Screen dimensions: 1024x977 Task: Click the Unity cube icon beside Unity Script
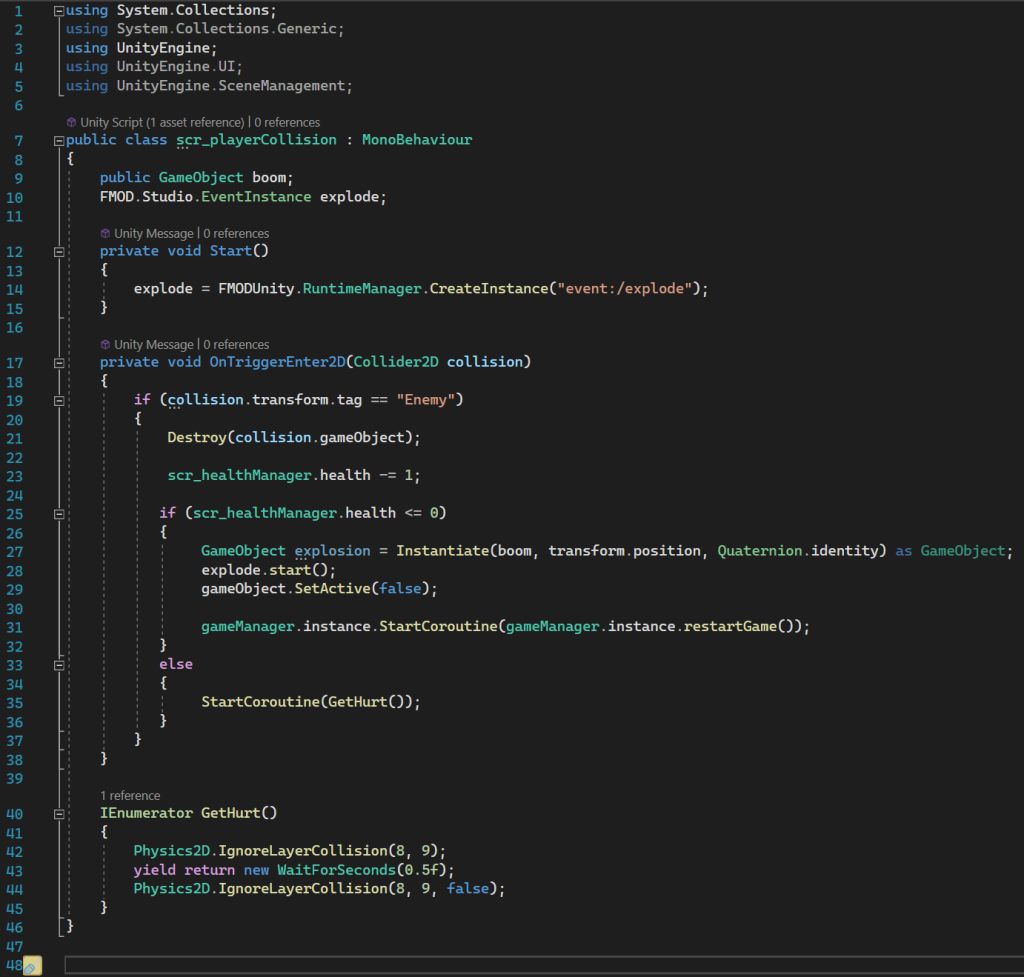click(71, 122)
